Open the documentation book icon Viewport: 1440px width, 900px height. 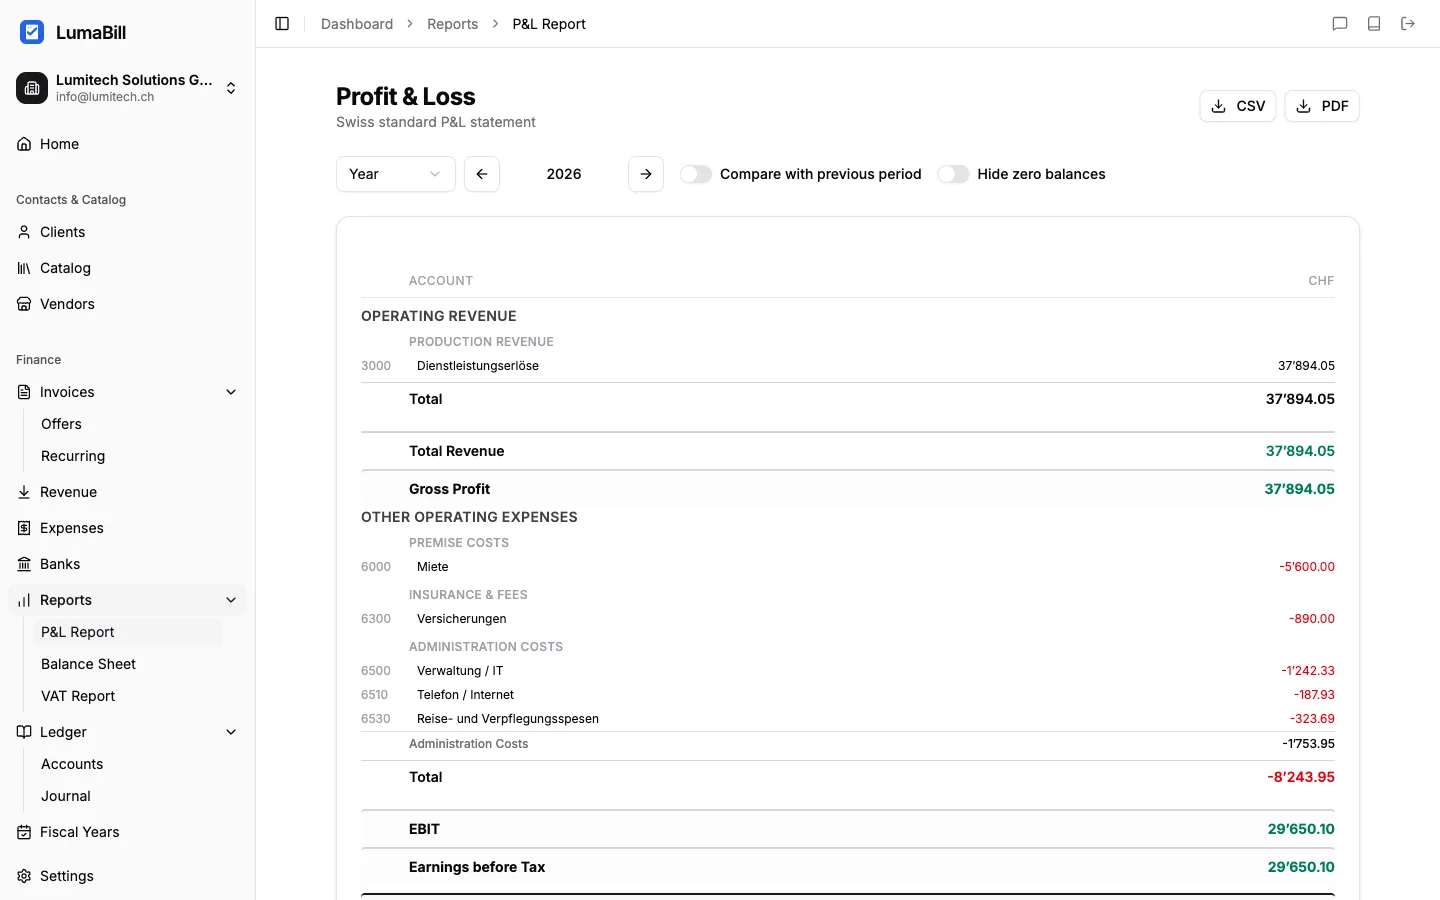(1374, 23)
